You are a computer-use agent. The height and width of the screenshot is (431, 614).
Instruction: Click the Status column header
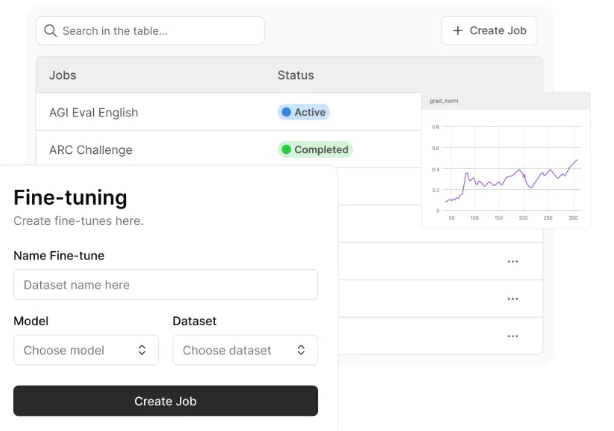pyautogui.click(x=295, y=75)
